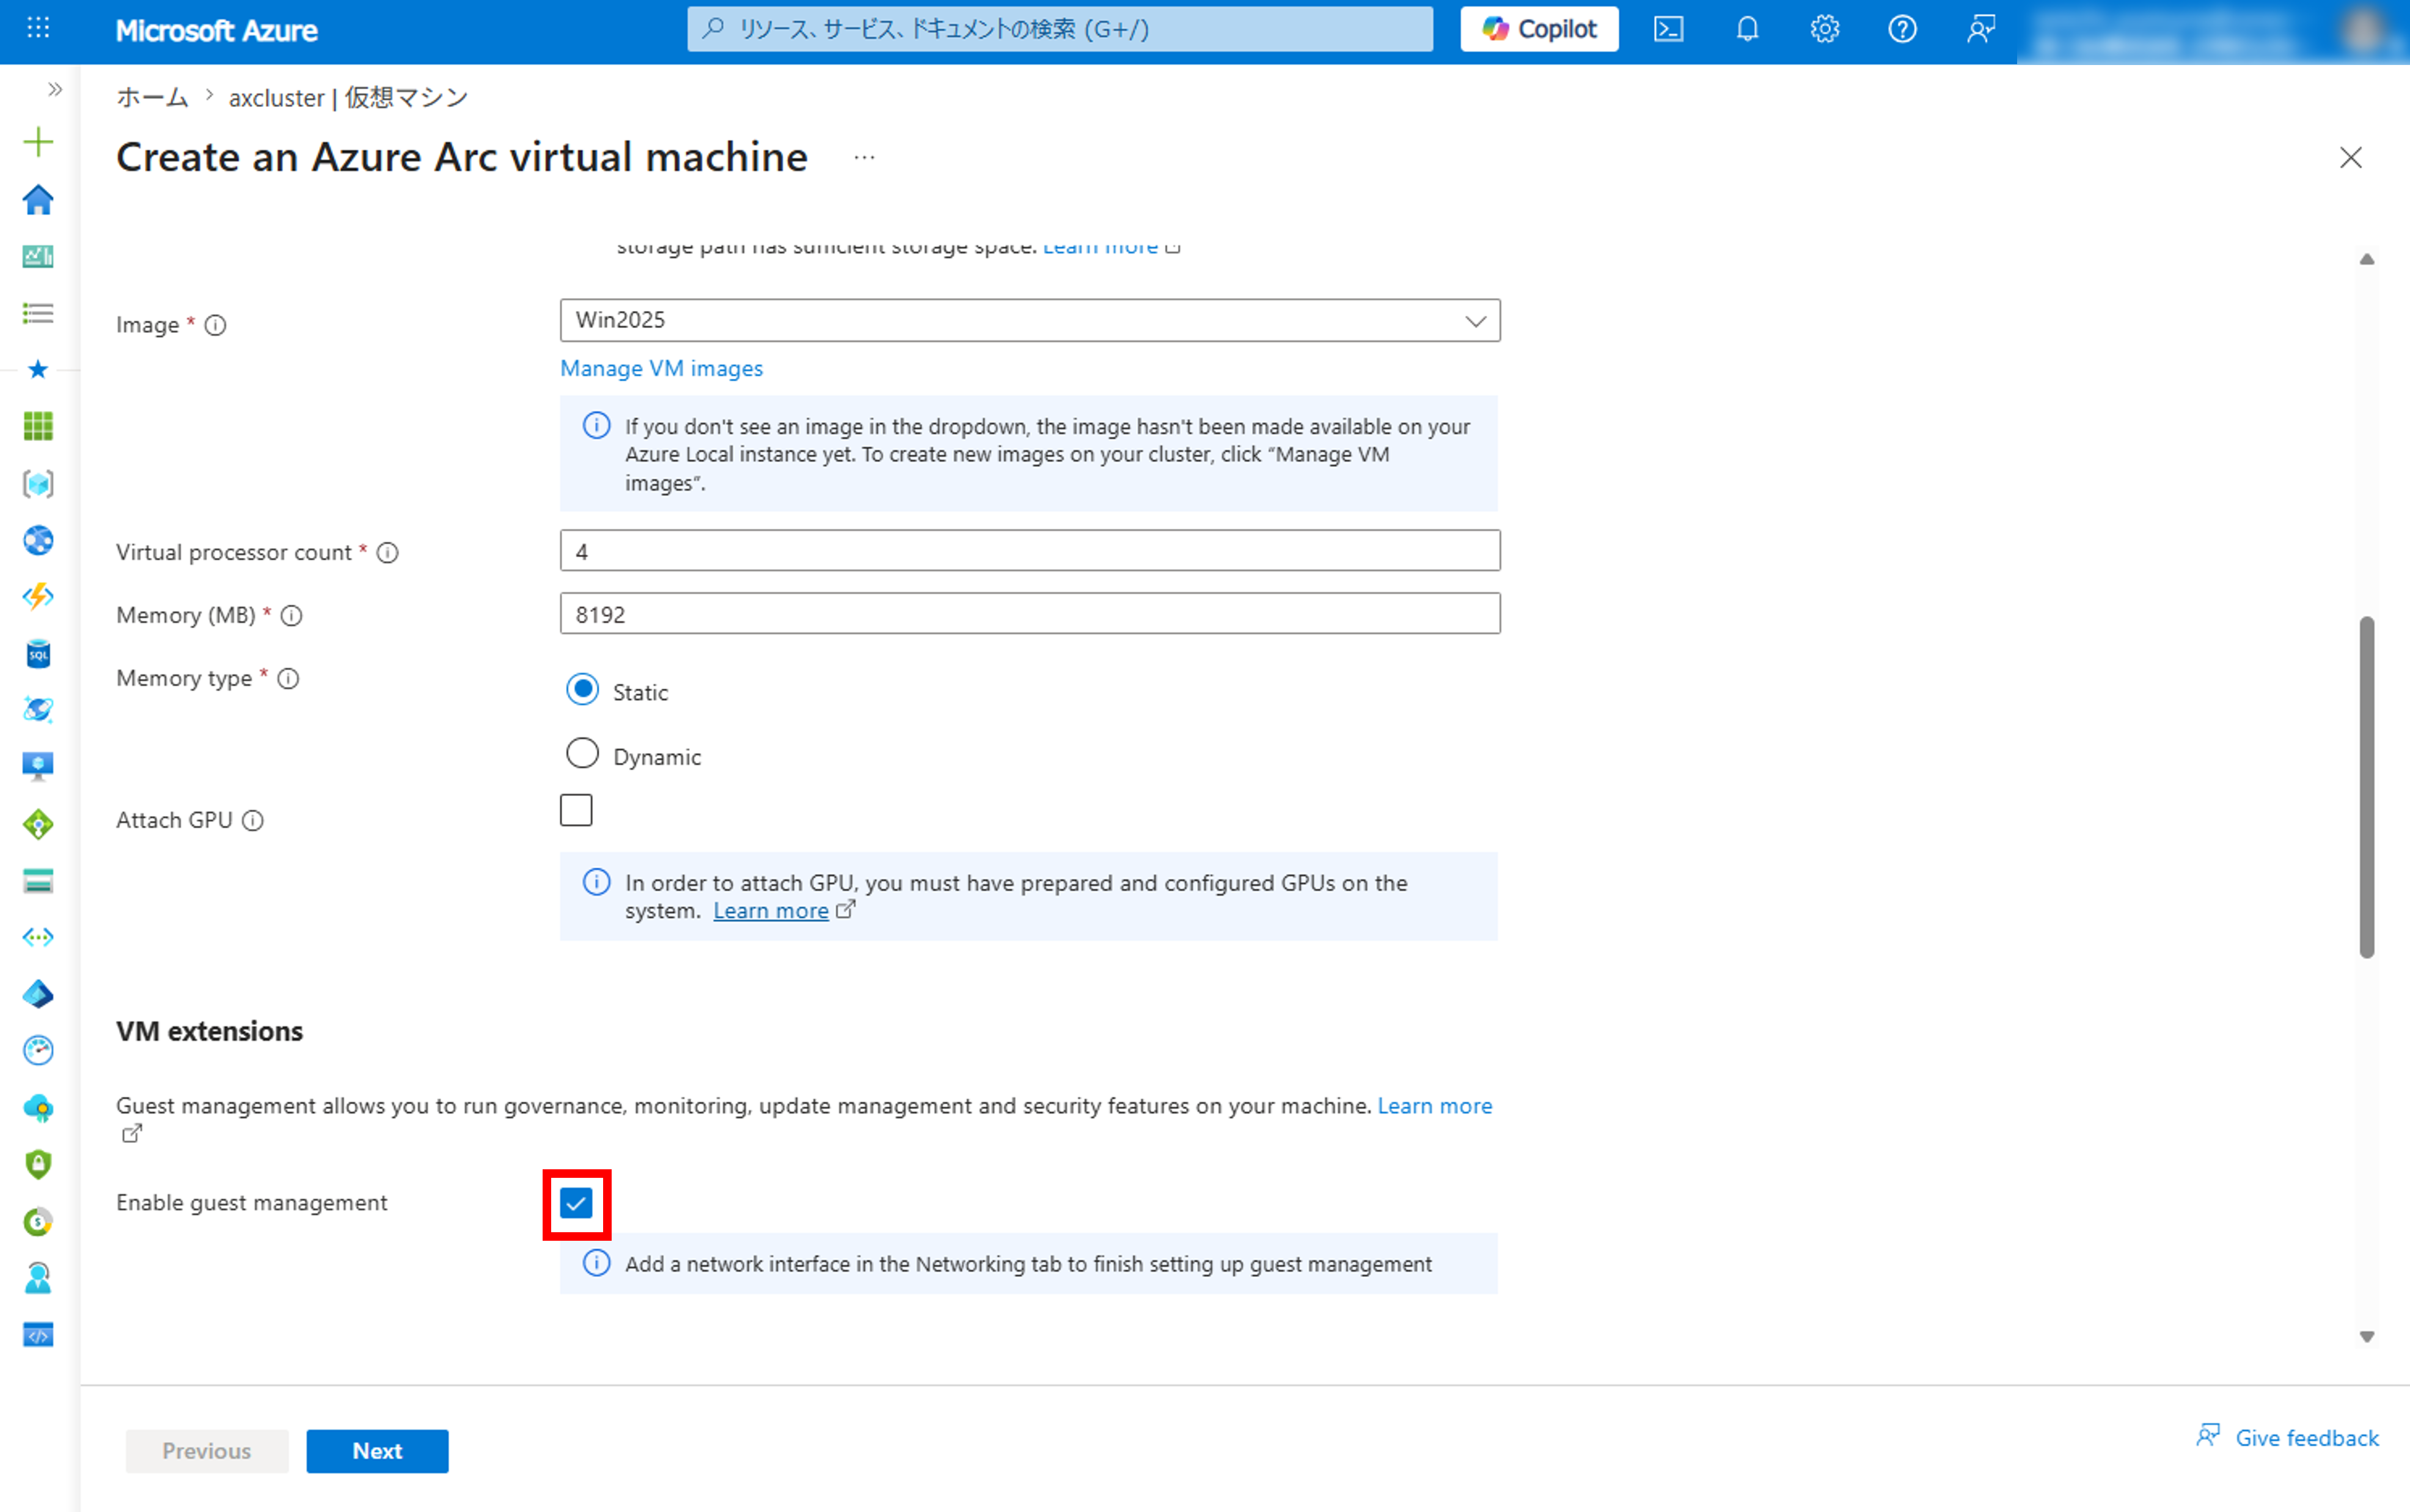Open SQL databases icon in sidebar
Viewport: 2410px width, 1512px height.
coord(38,654)
